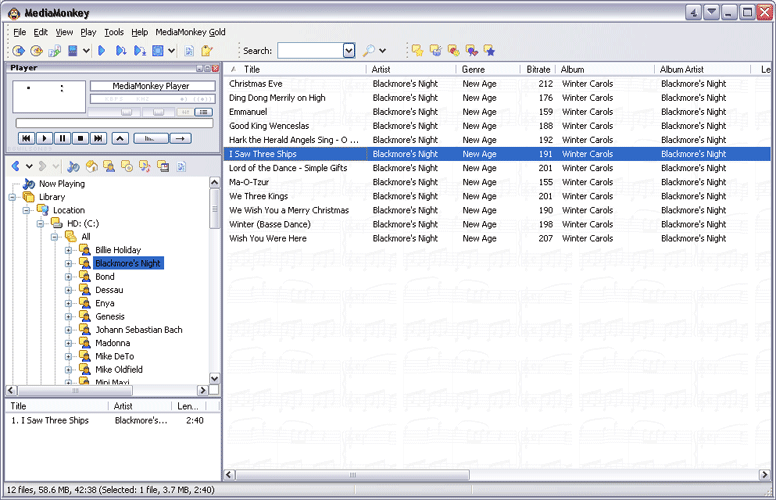The width and height of the screenshot is (776, 500).
Task: Select Johann Sebastian Bach in the tree
Action: pyautogui.click(x=139, y=330)
